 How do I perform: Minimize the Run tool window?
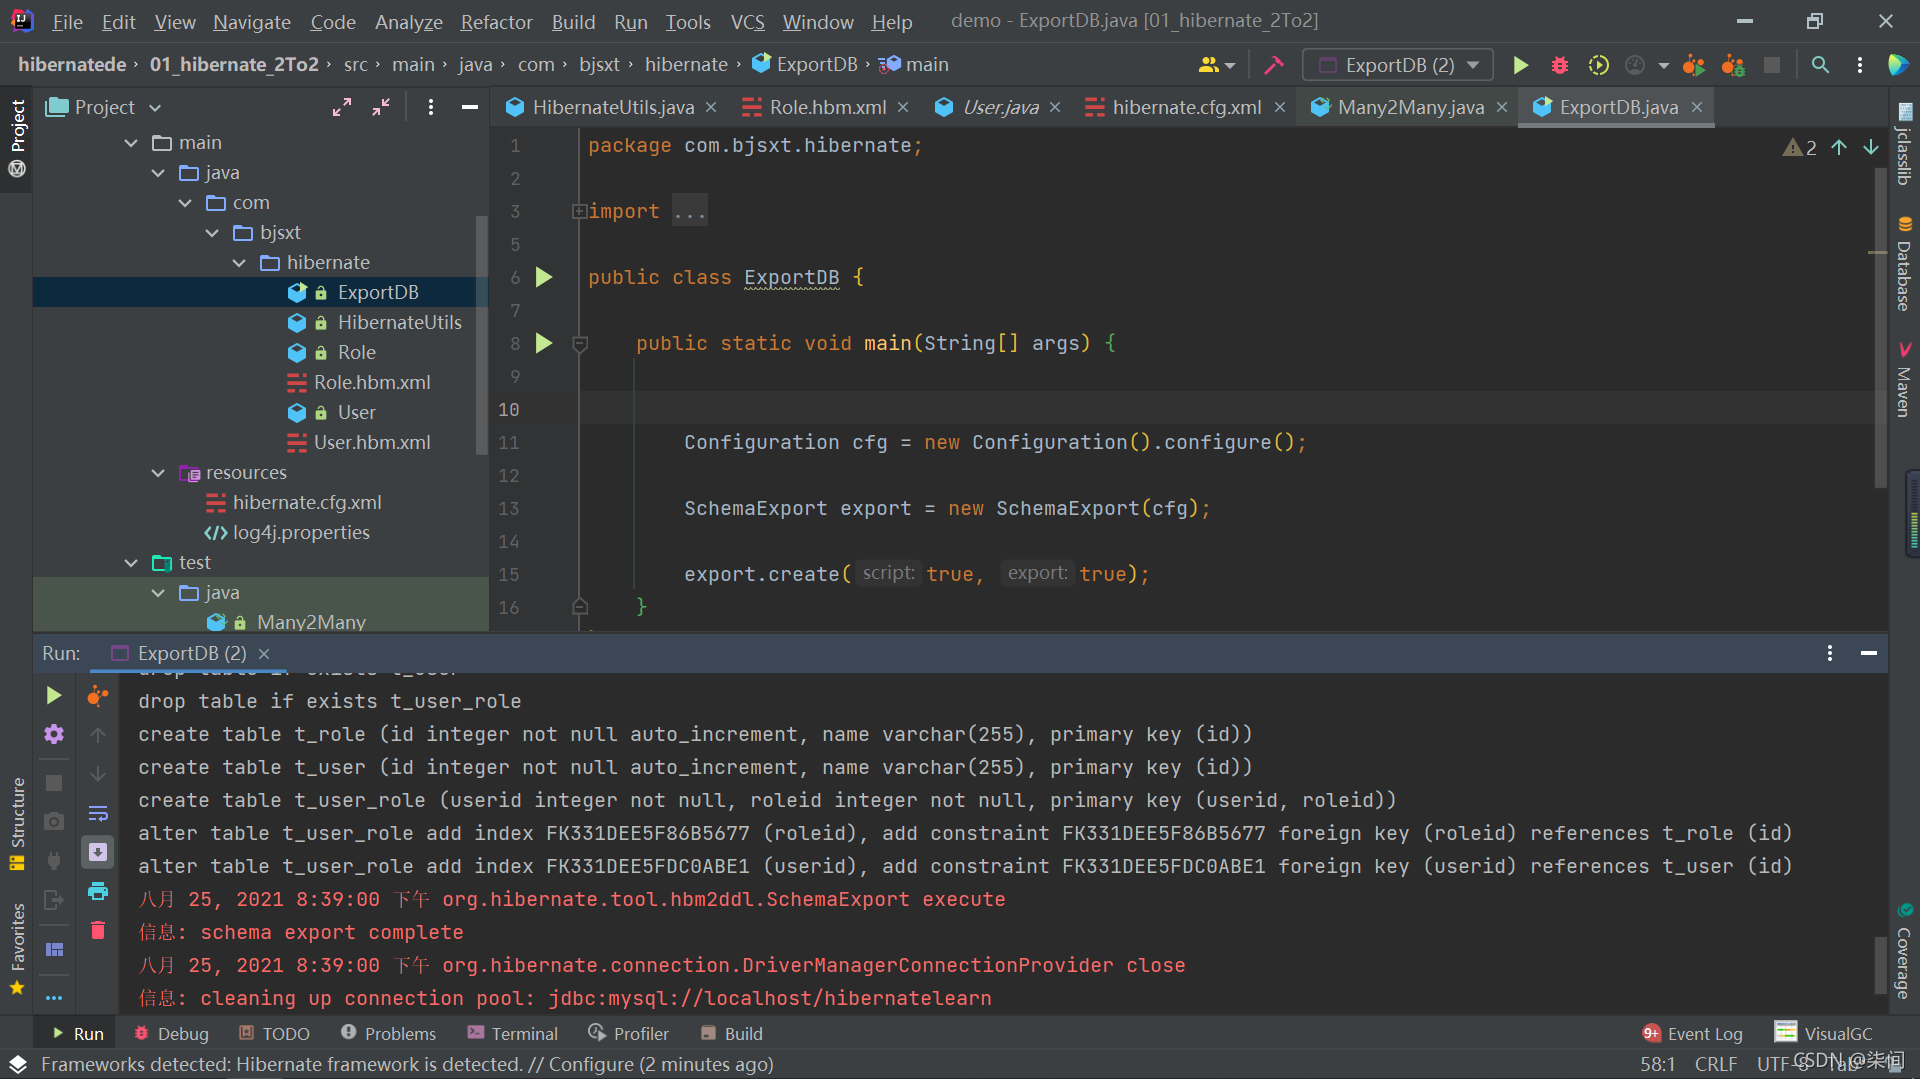click(1868, 653)
